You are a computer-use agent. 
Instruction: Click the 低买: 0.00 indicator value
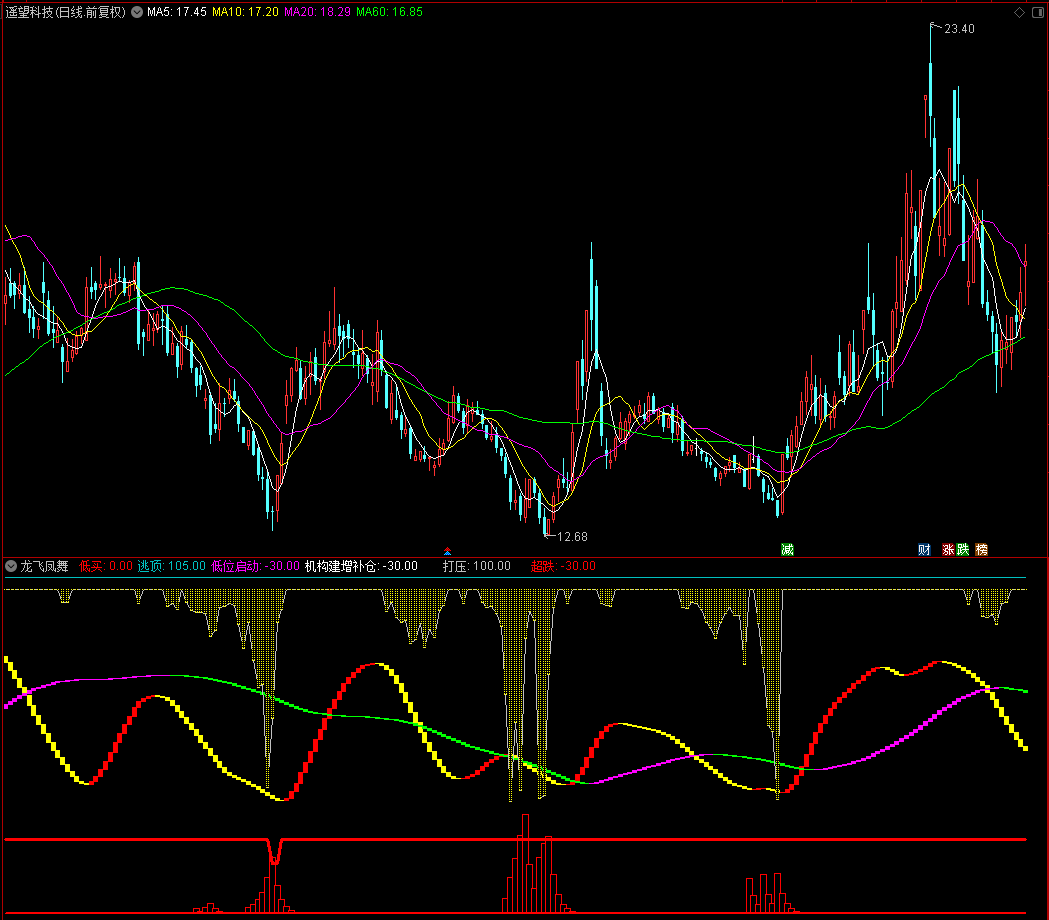pos(106,566)
